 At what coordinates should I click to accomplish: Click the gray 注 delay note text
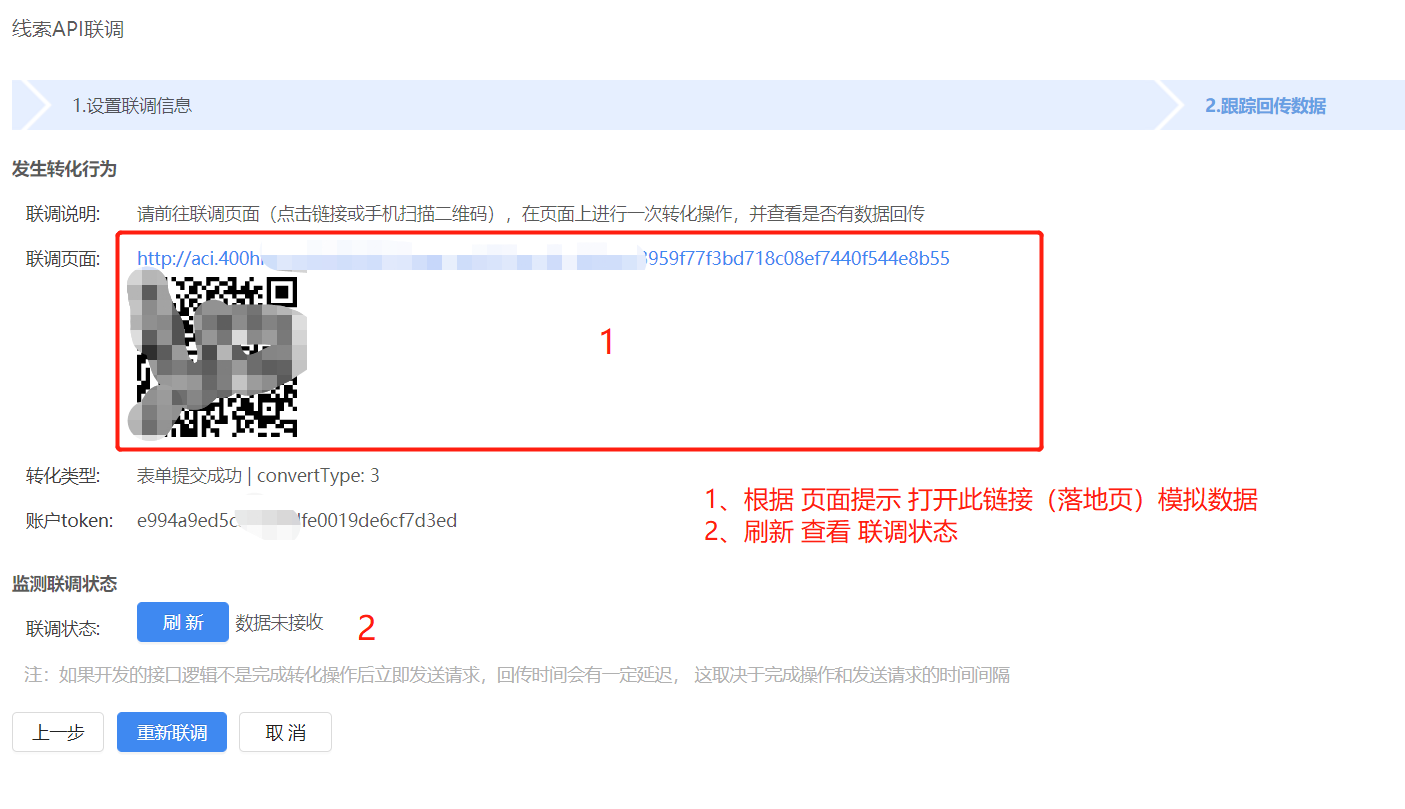(x=517, y=675)
